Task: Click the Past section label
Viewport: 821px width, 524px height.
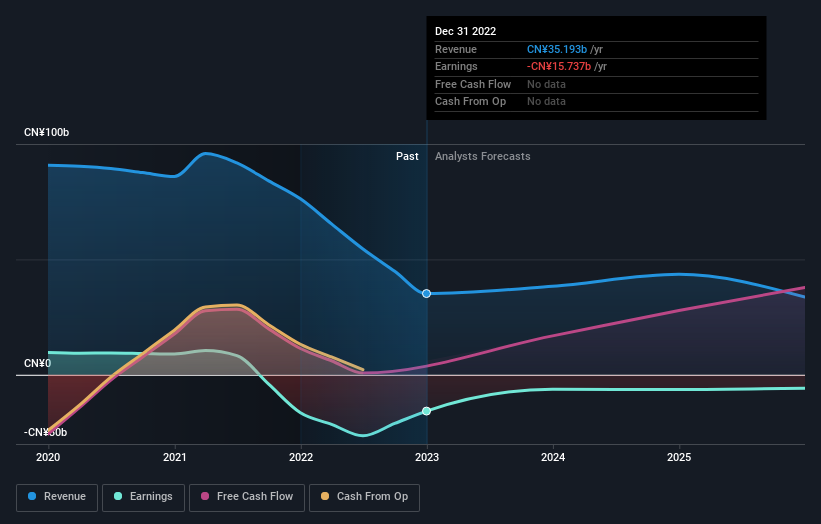Action: coord(407,157)
